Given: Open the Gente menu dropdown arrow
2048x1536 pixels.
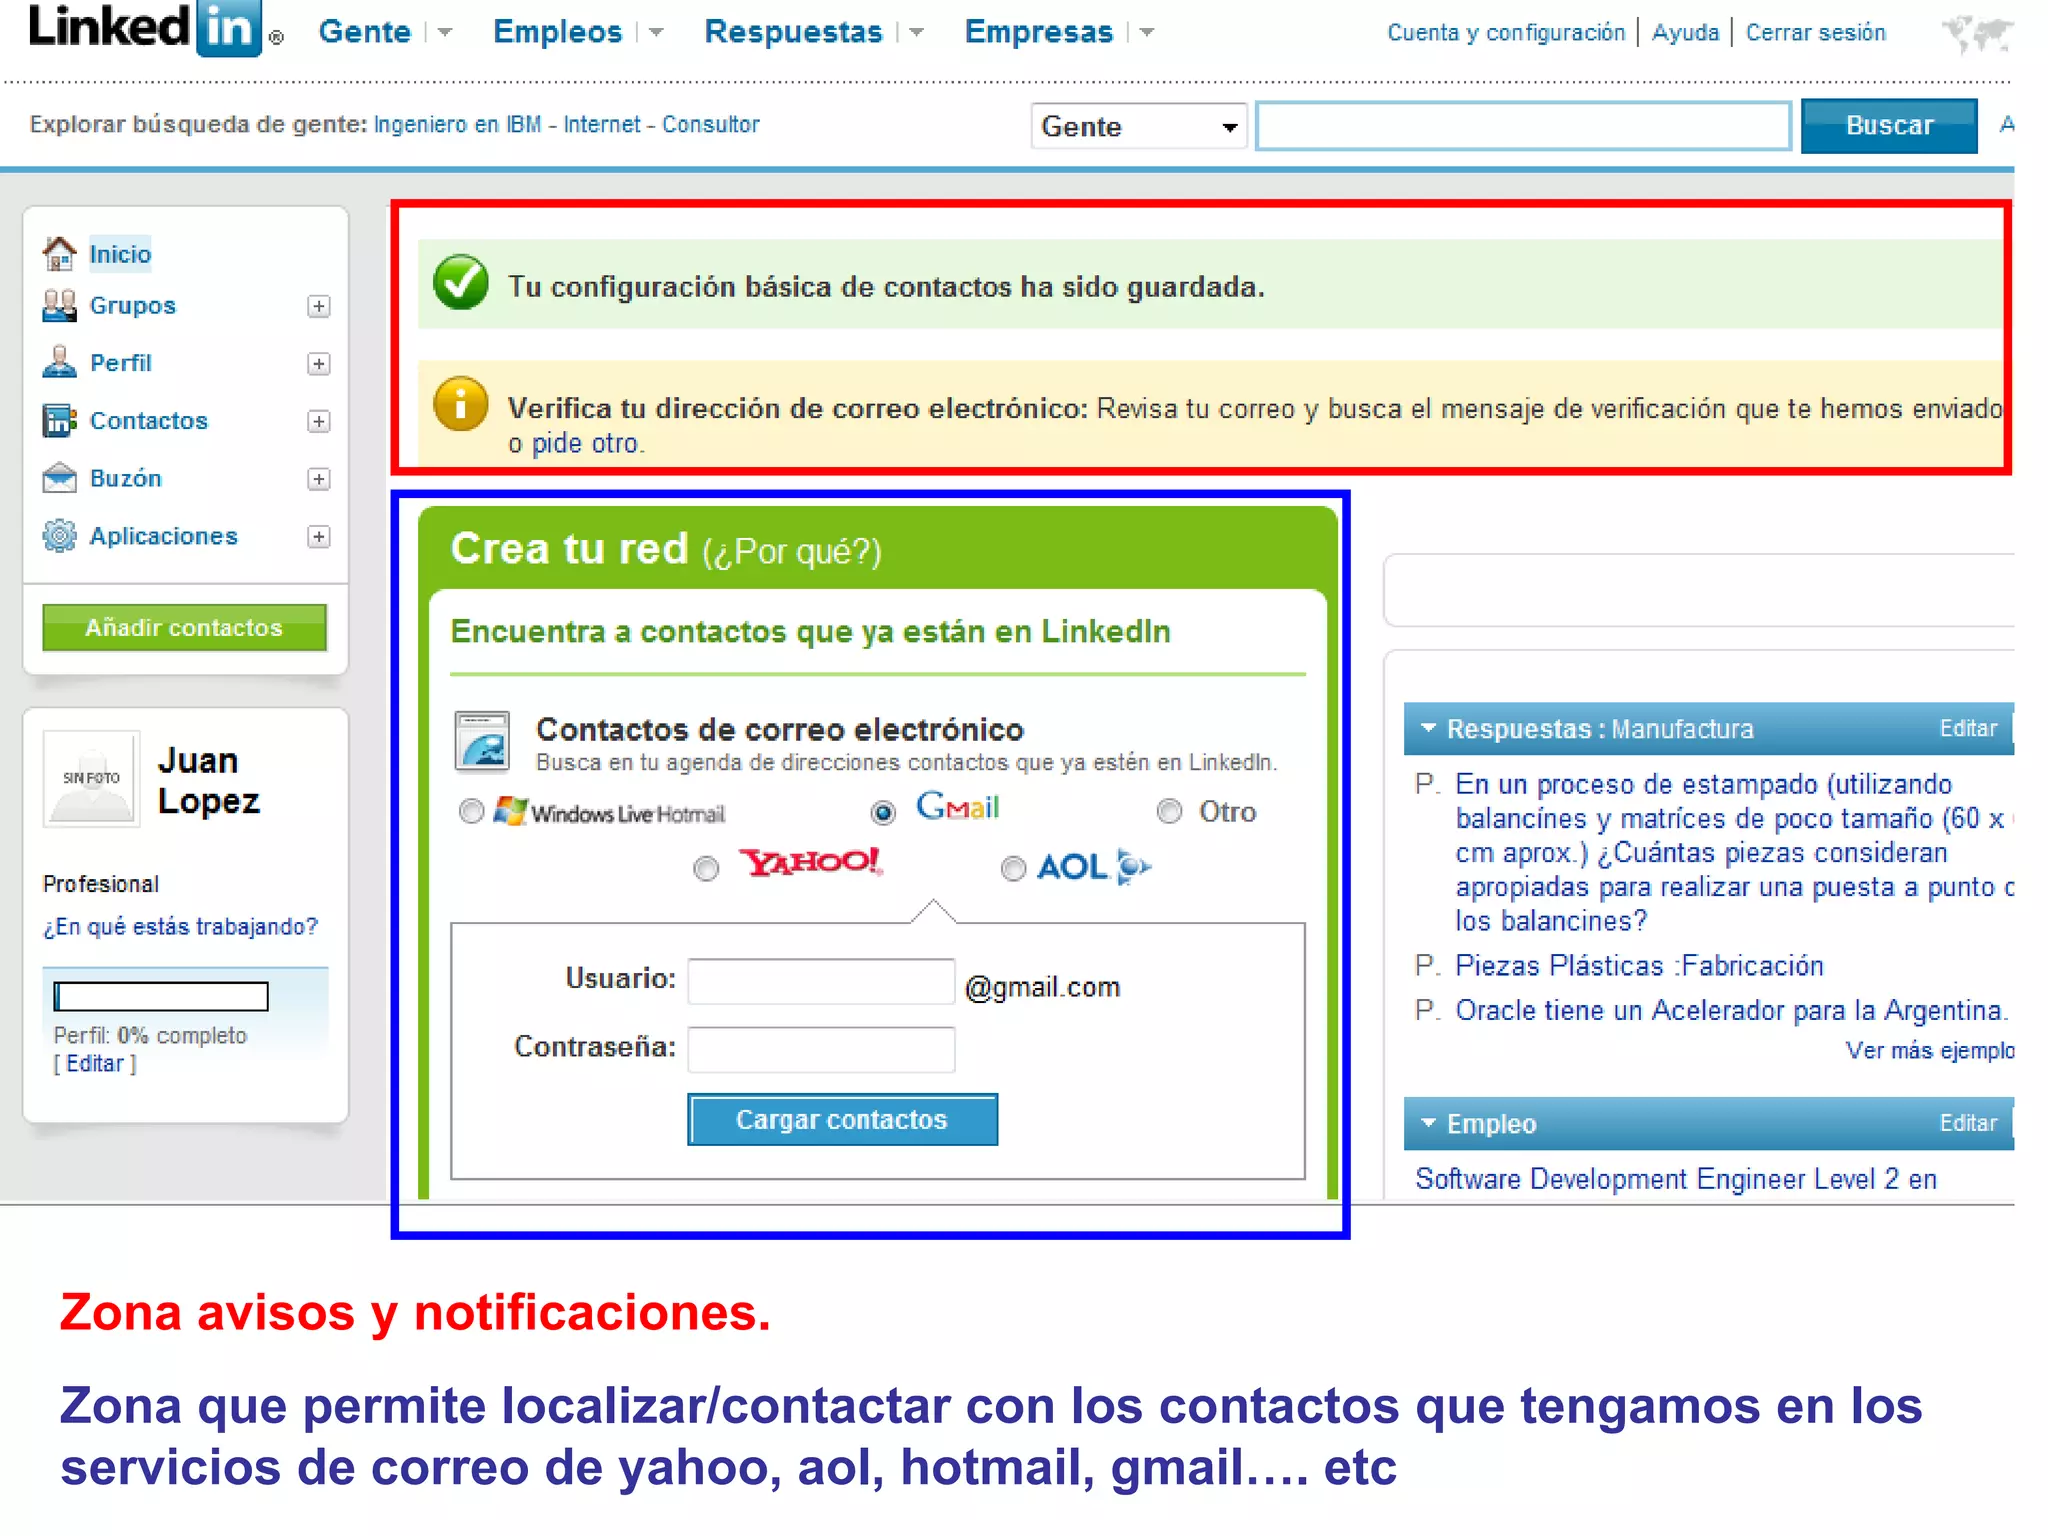Looking at the screenshot, I should click(x=445, y=33).
